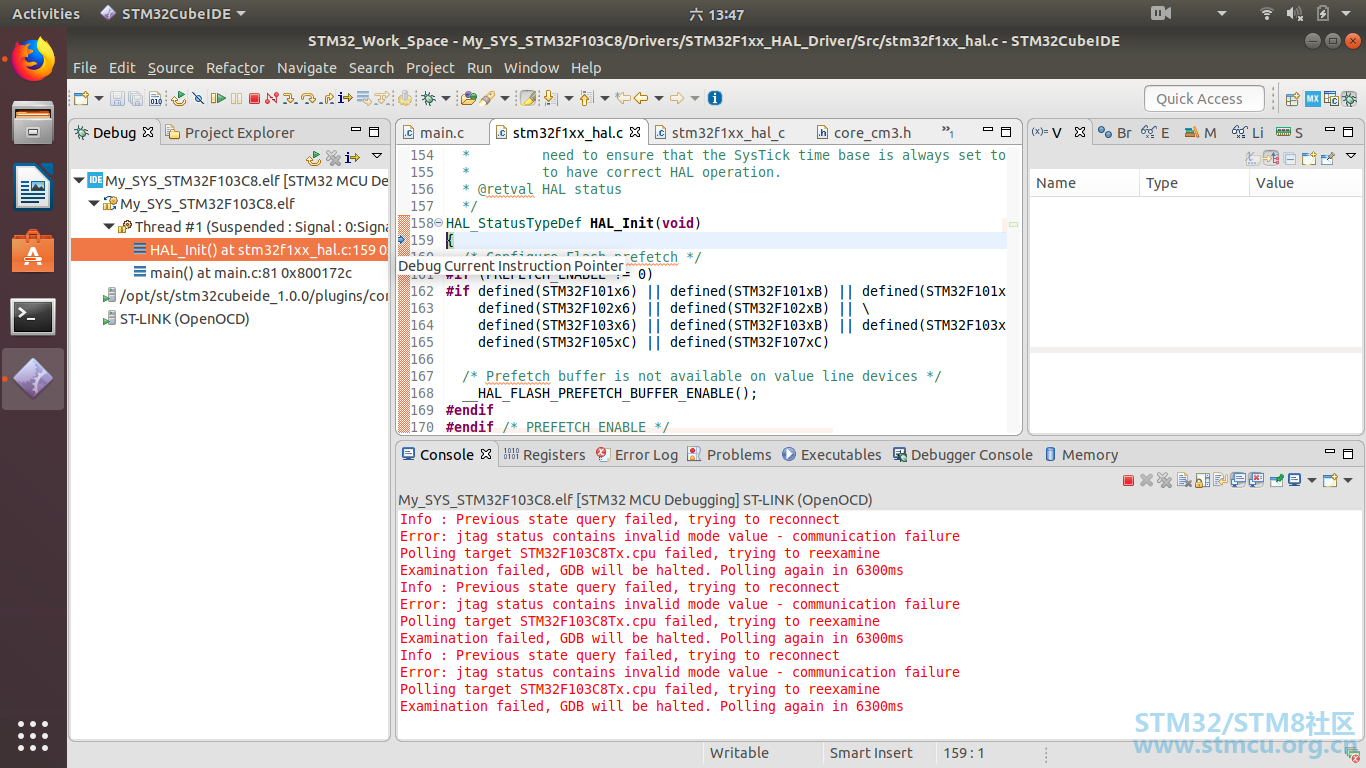Click the Quick Access search field
Screen dimensions: 1366x768
point(1204,98)
